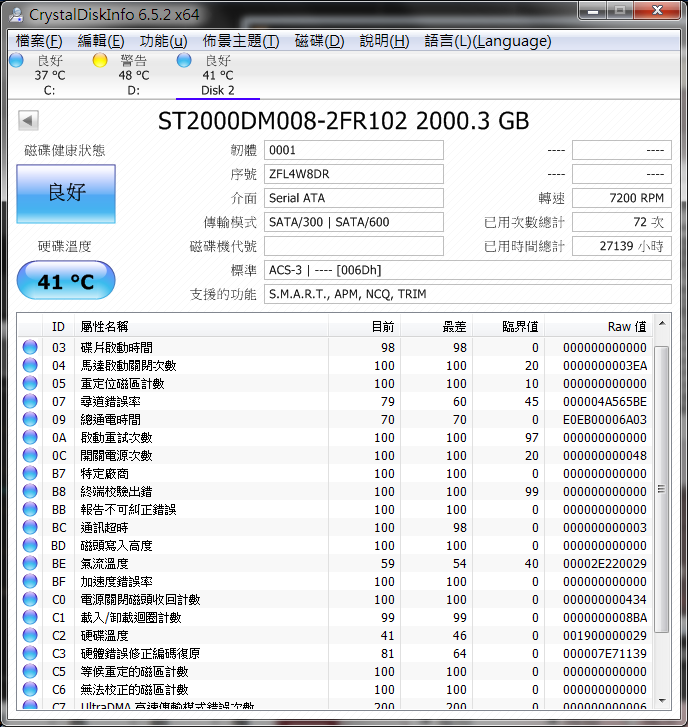Click status circle of attribute C2 row
688x727 pixels.
[x=30, y=636]
